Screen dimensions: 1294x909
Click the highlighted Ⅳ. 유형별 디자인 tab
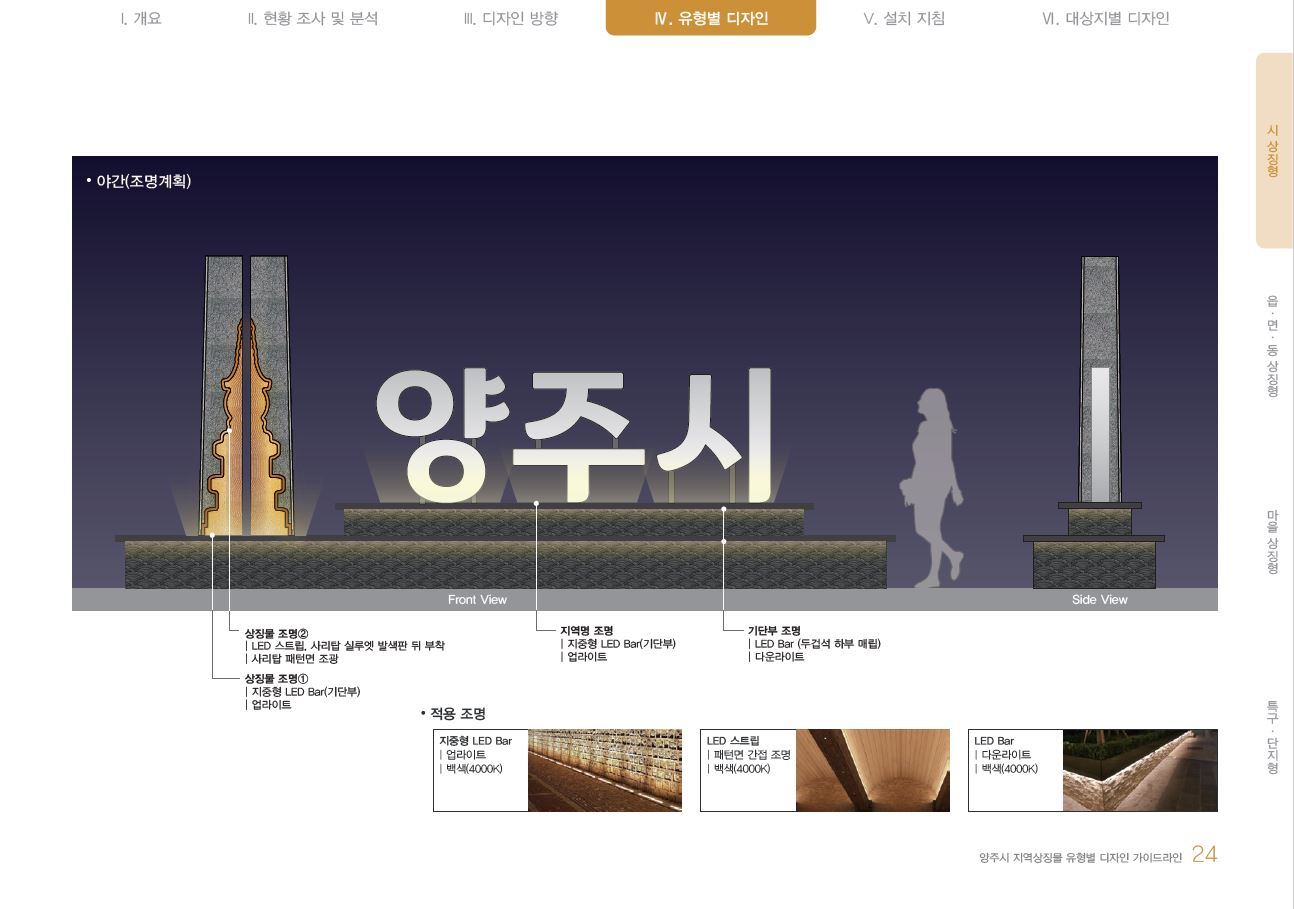[x=710, y=18]
